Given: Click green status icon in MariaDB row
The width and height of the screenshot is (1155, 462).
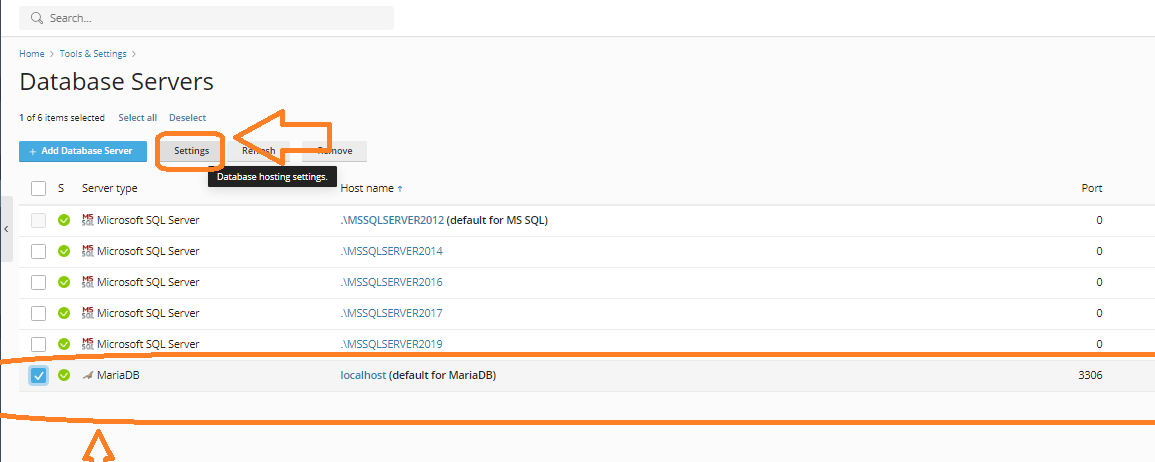Looking at the screenshot, I should pos(64,376).
